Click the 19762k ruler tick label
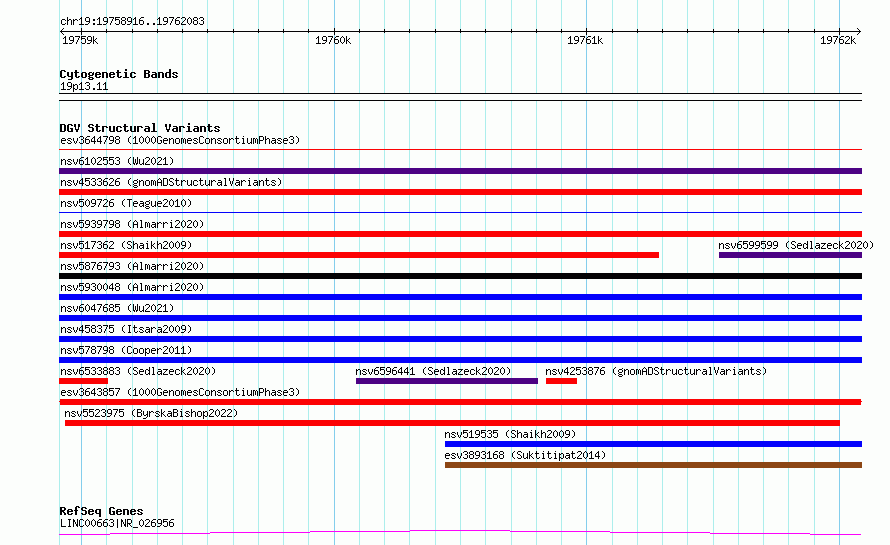The width and height of the screenshot is (890, 545). pos(838,40)
